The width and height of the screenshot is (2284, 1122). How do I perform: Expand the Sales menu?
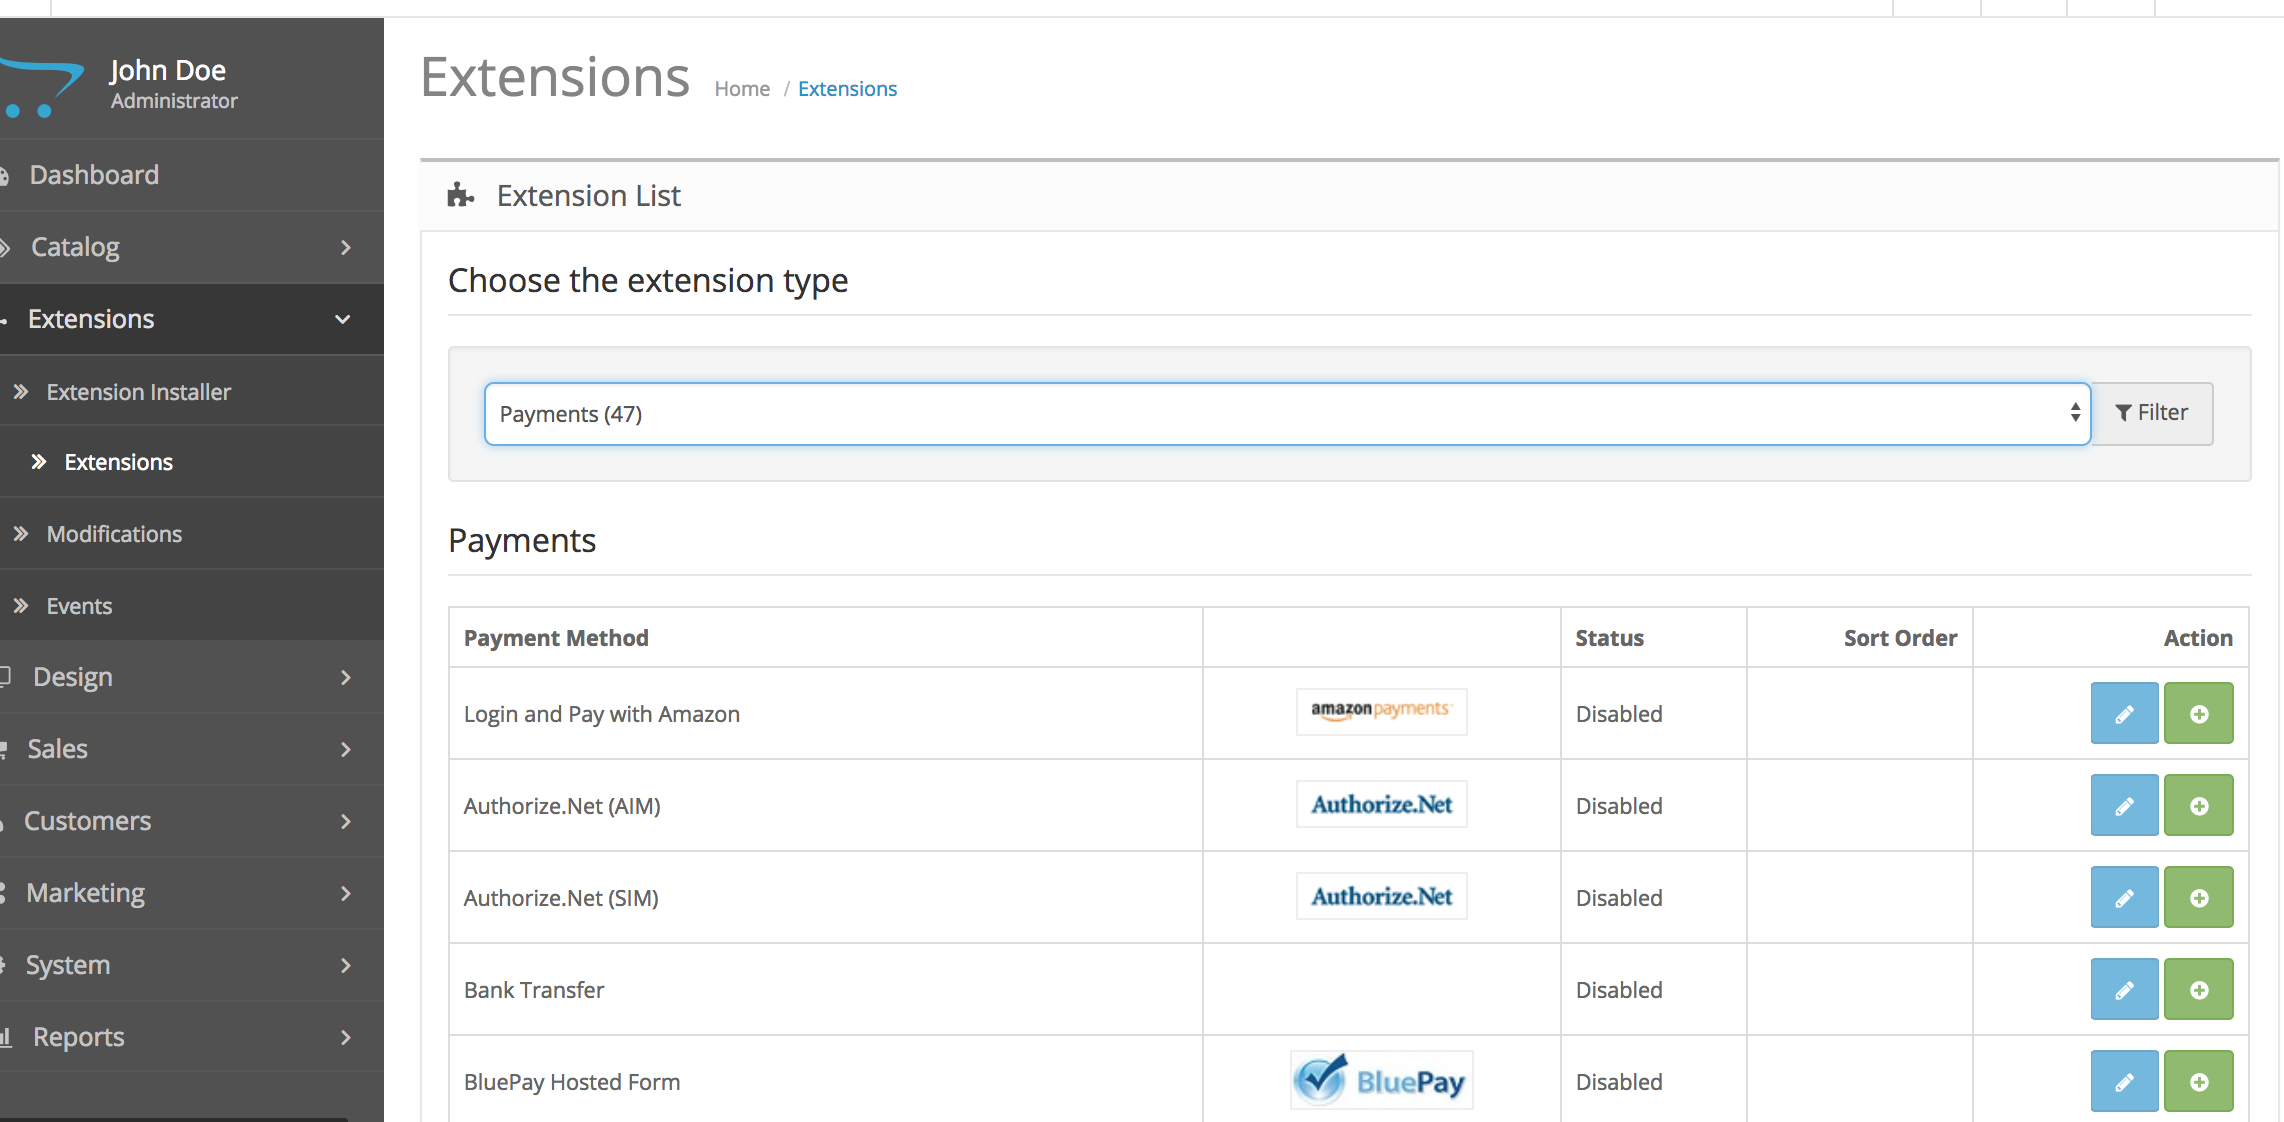[x=192, y=749]
